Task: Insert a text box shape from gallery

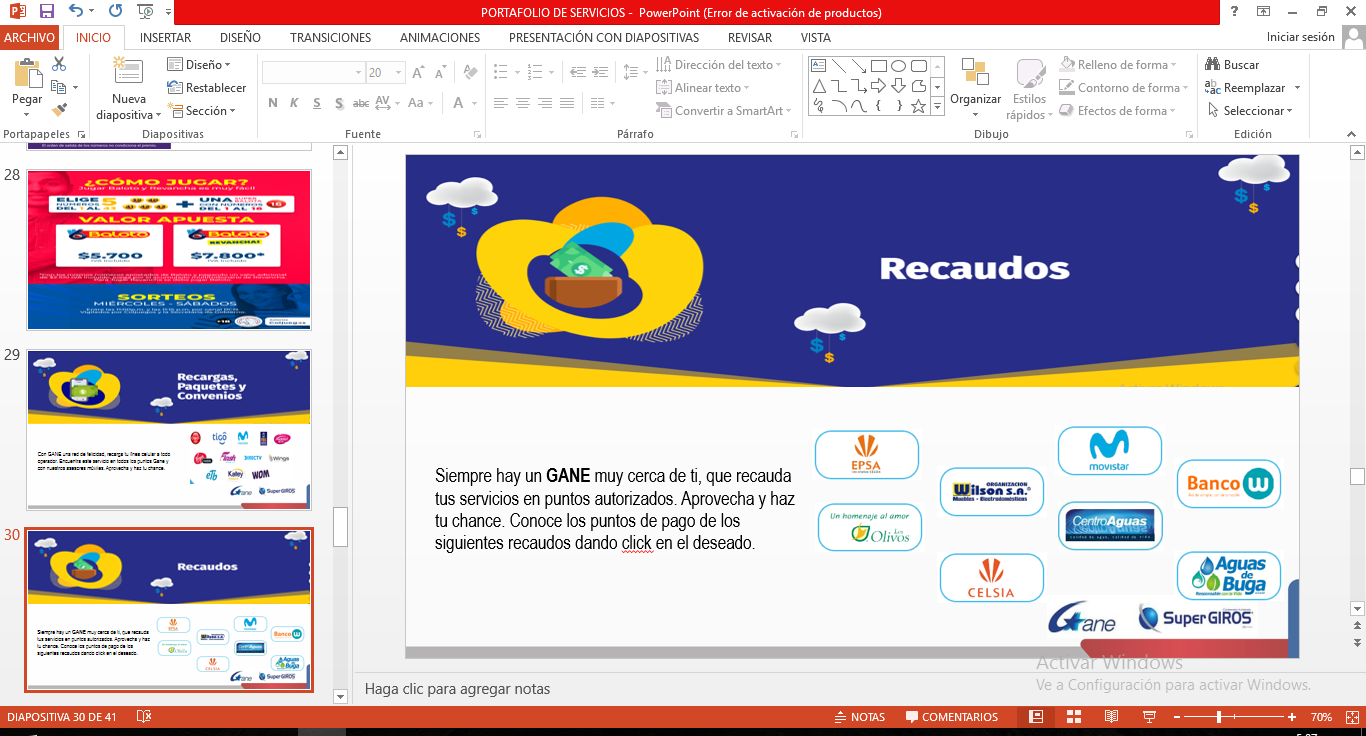Action: (x=819, y=66)
